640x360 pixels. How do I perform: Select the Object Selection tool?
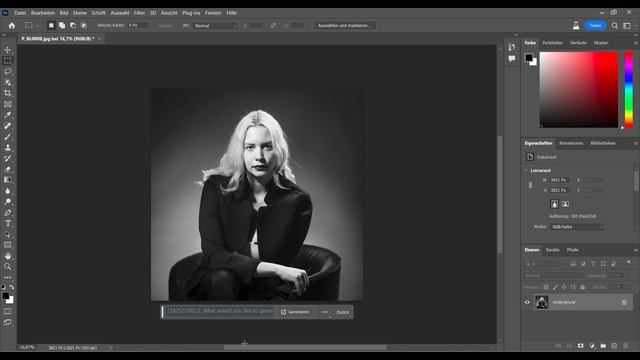[8, 82]
